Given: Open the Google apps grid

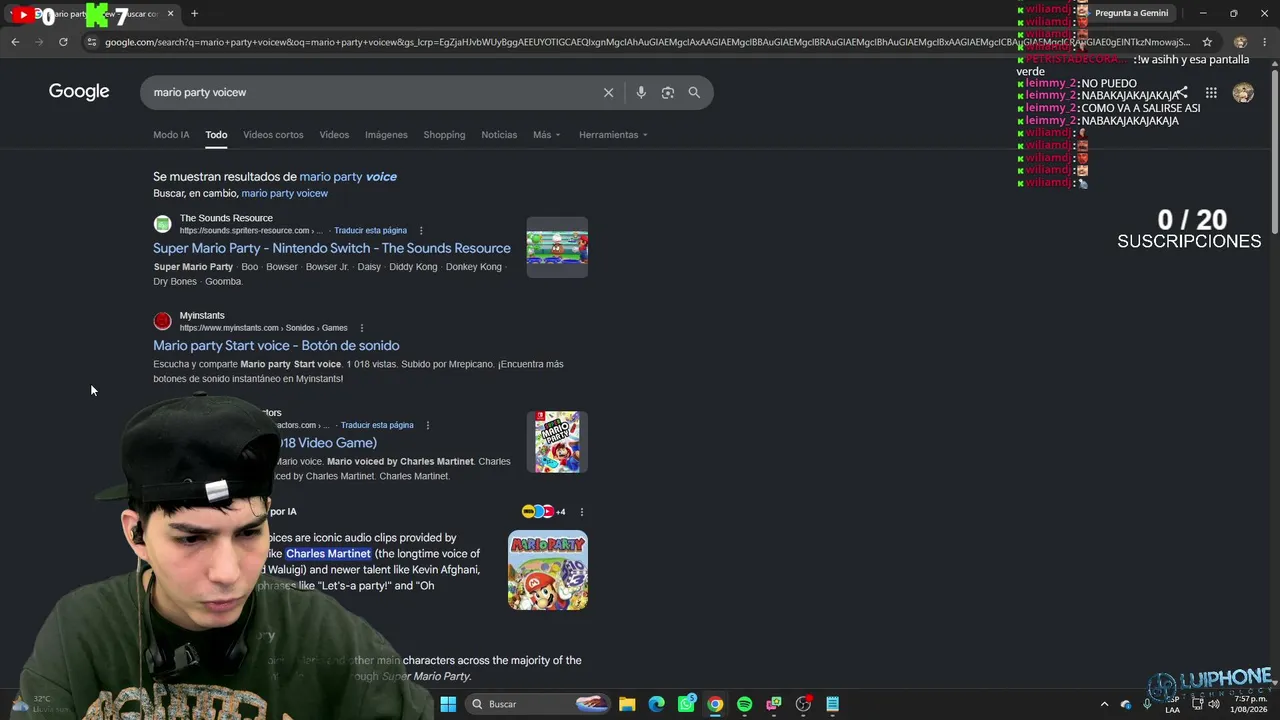Looking at the screenshot, I should pos(1211,93).
